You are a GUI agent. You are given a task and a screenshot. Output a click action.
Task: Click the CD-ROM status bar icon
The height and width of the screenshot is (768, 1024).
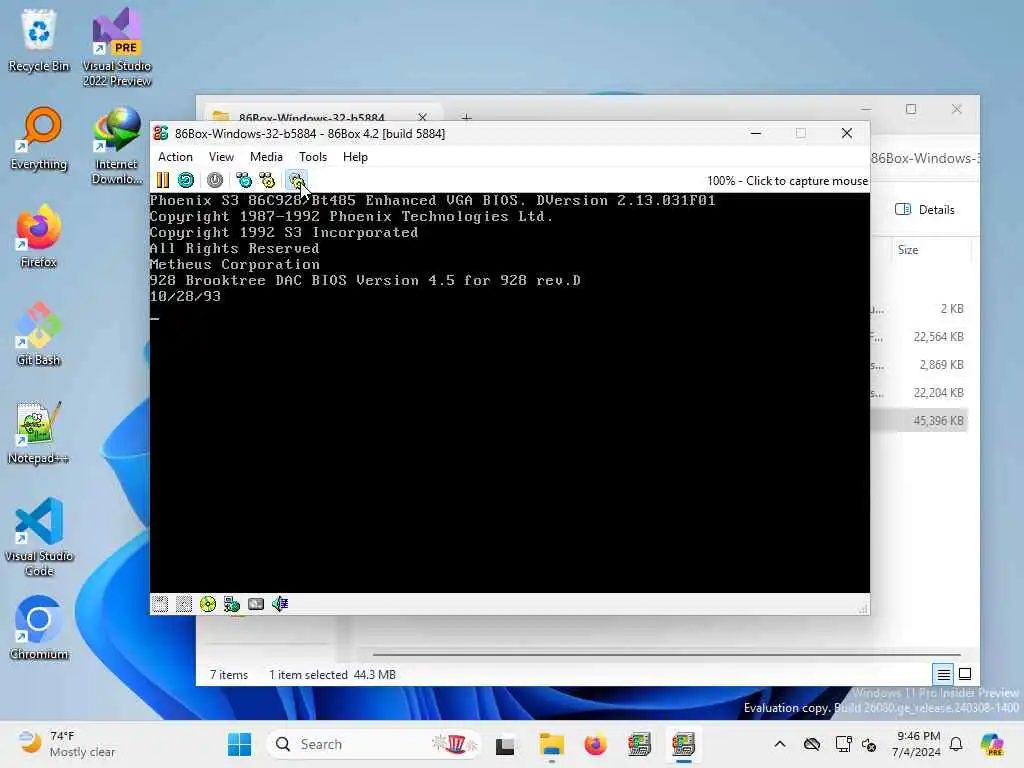[208, 604]
